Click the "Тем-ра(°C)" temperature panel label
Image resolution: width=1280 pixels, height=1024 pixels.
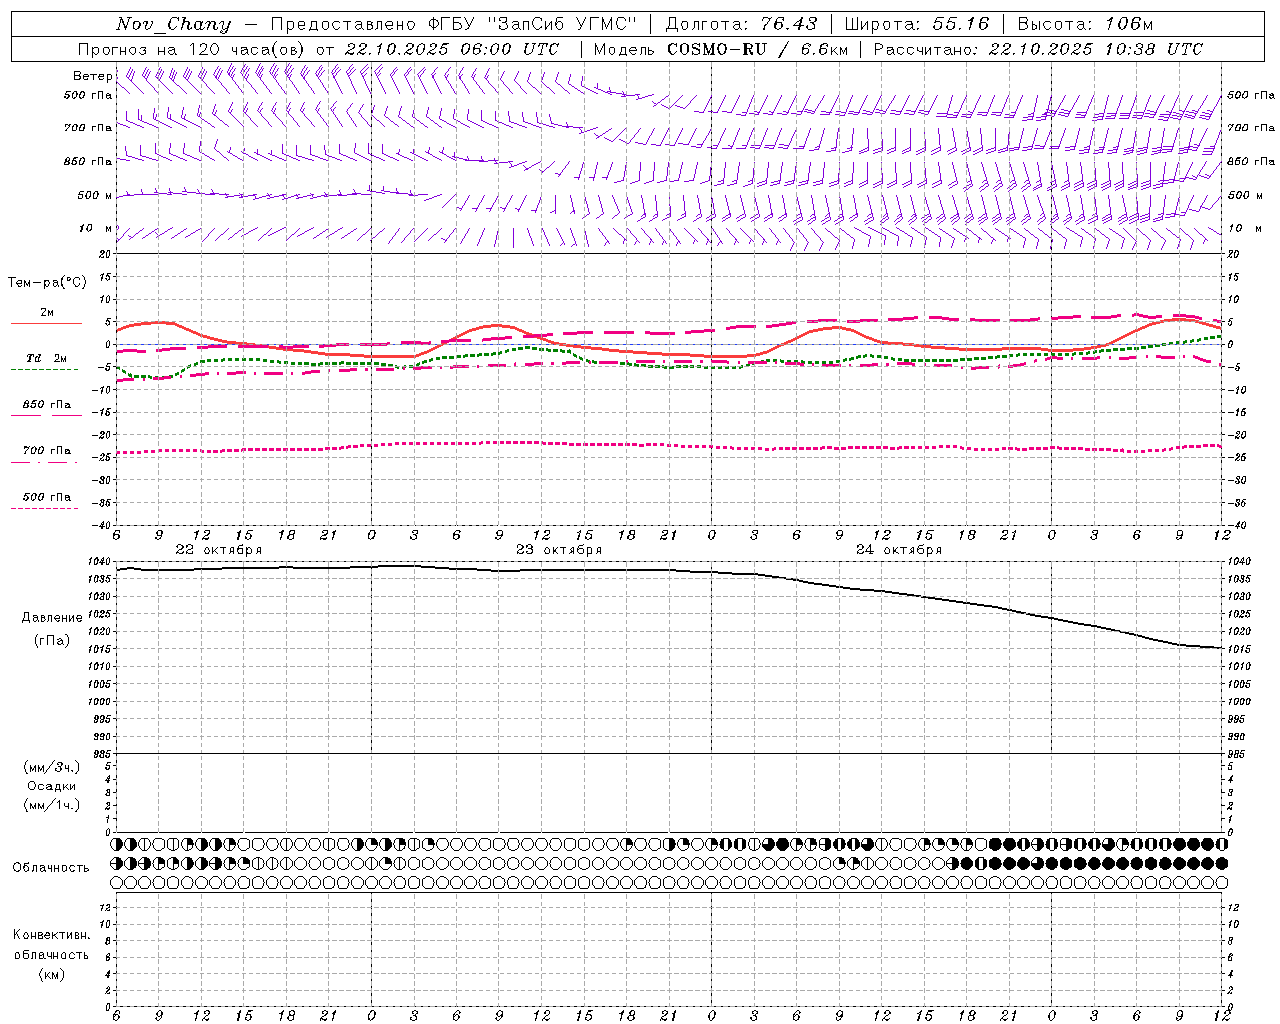coord(47,283)
